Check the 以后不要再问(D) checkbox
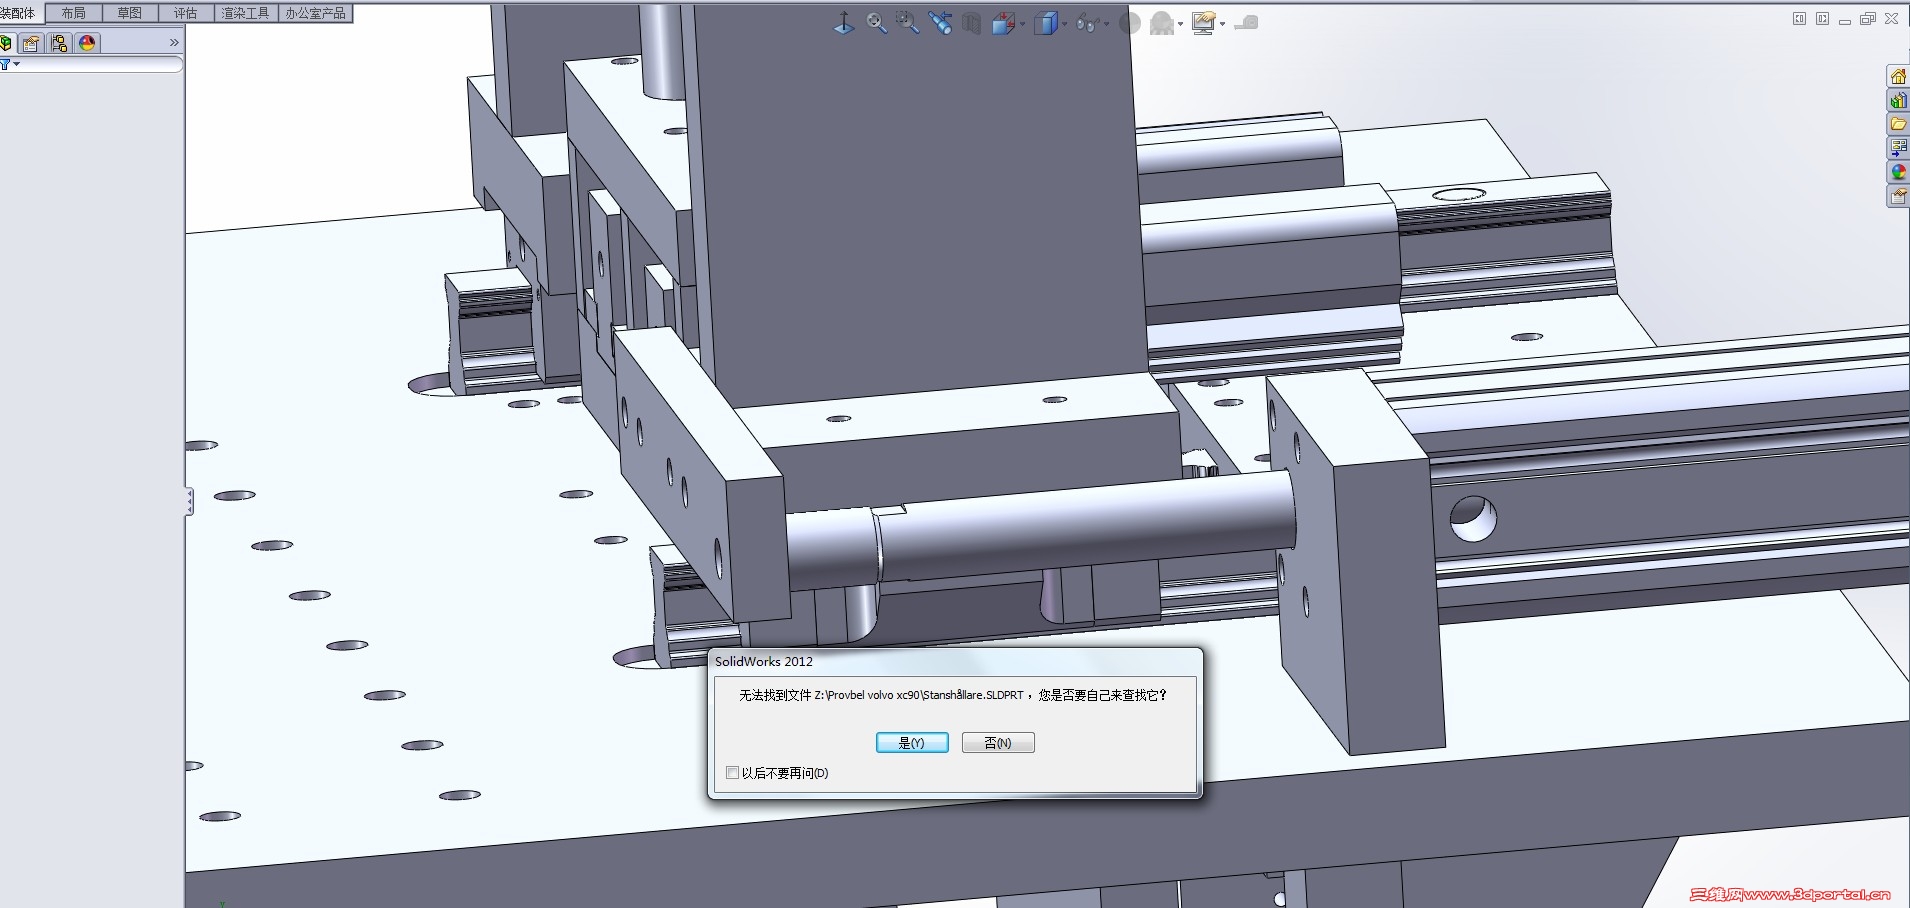Viewport: 1910px width, 908px height. pos(732,773)
